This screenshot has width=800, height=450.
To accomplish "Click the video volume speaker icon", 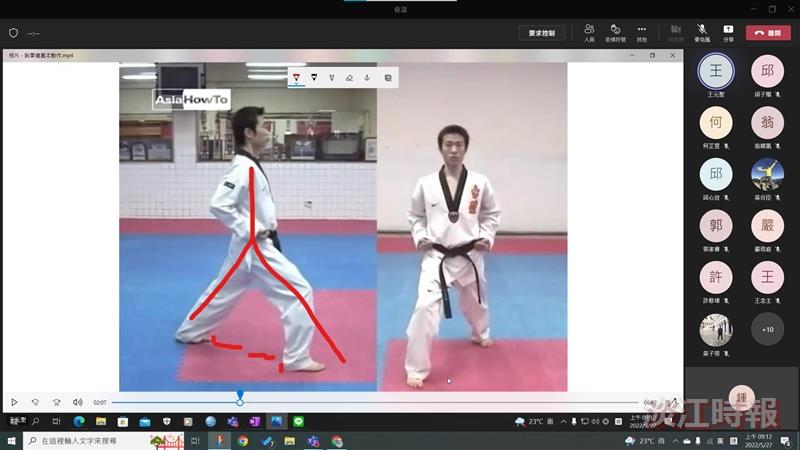I will [78, 402].
